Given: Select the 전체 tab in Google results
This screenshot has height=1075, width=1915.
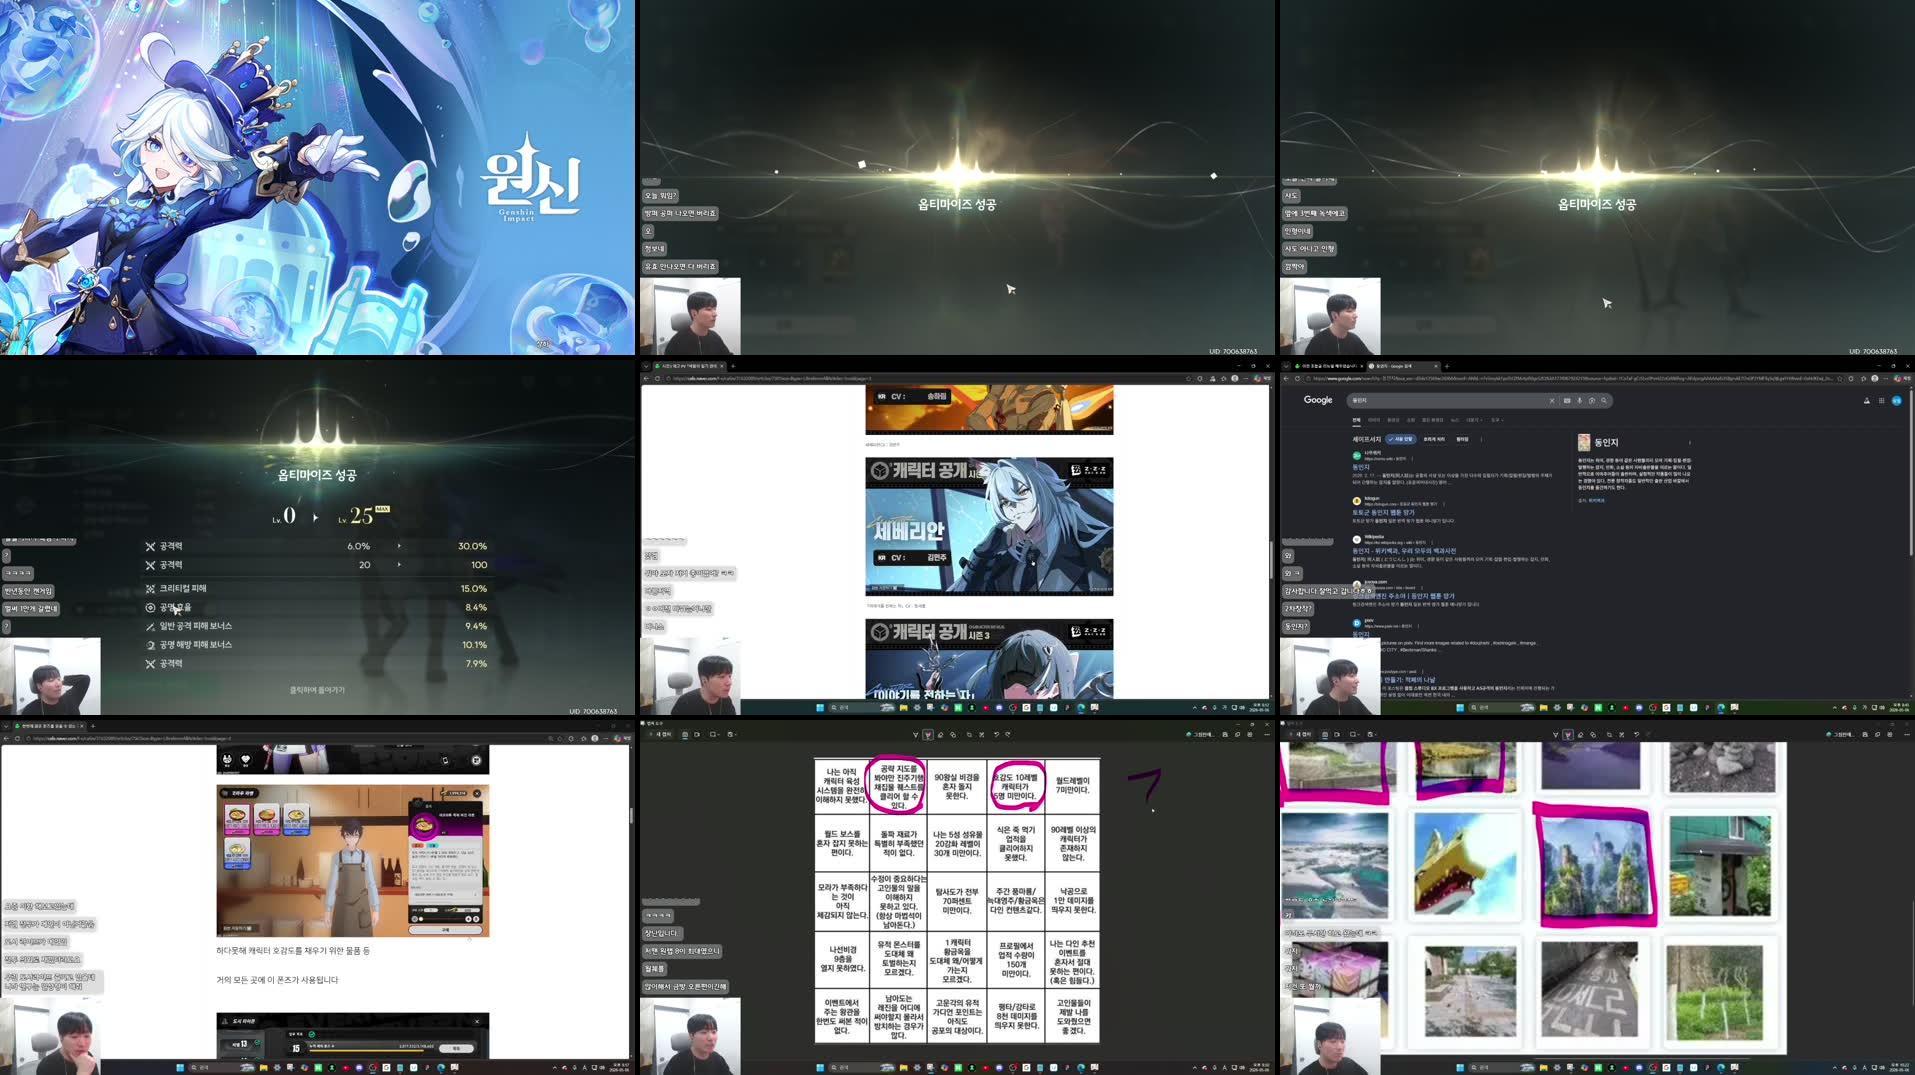Looking at the screenshot, I should 1357,420.
